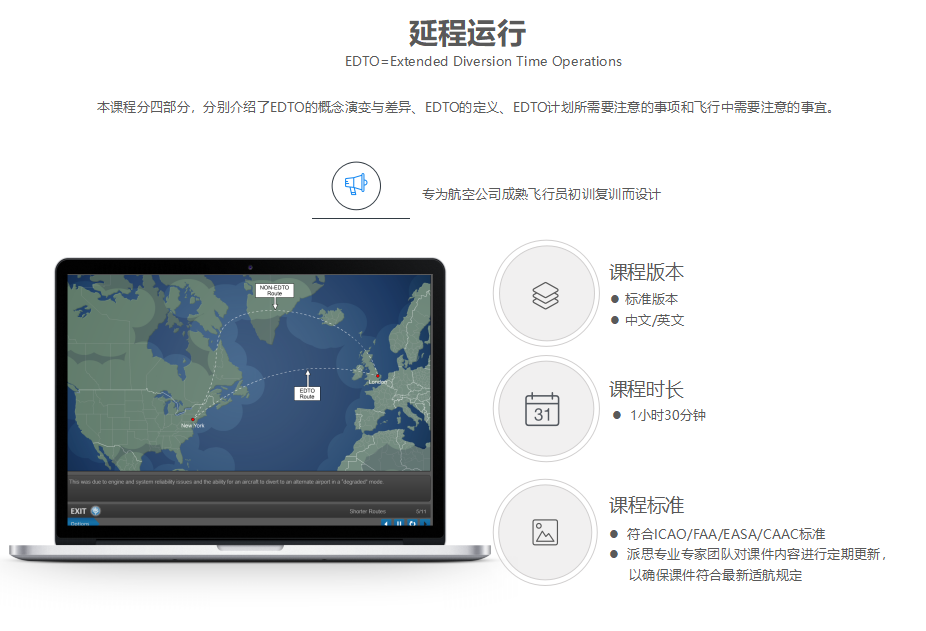
Task: Click the 中文/英文 bullet item
Action: [654, 320]
